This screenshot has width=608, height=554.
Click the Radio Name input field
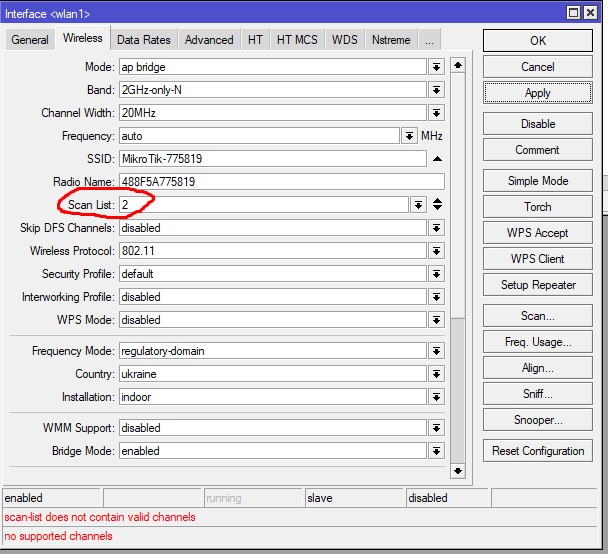(x=282, y=181)
